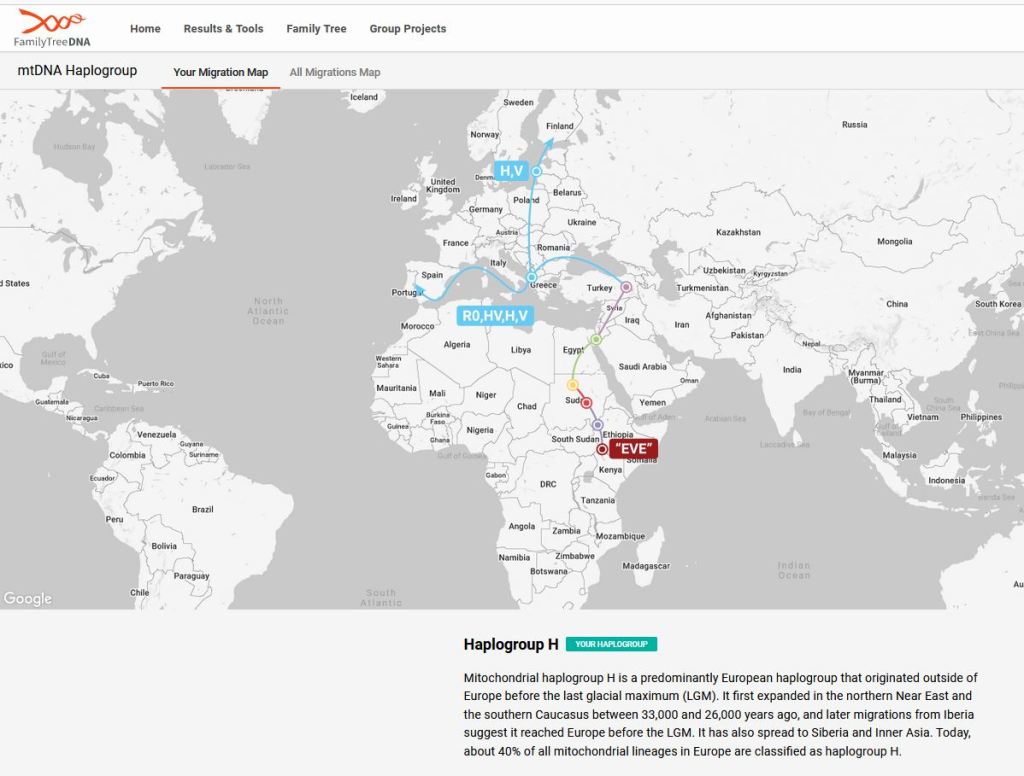Image resolution: width=1024 pixels, height=776 pixels.
Task: Select the purple migration marker near Syria
Action: click(x=626, y=287)
